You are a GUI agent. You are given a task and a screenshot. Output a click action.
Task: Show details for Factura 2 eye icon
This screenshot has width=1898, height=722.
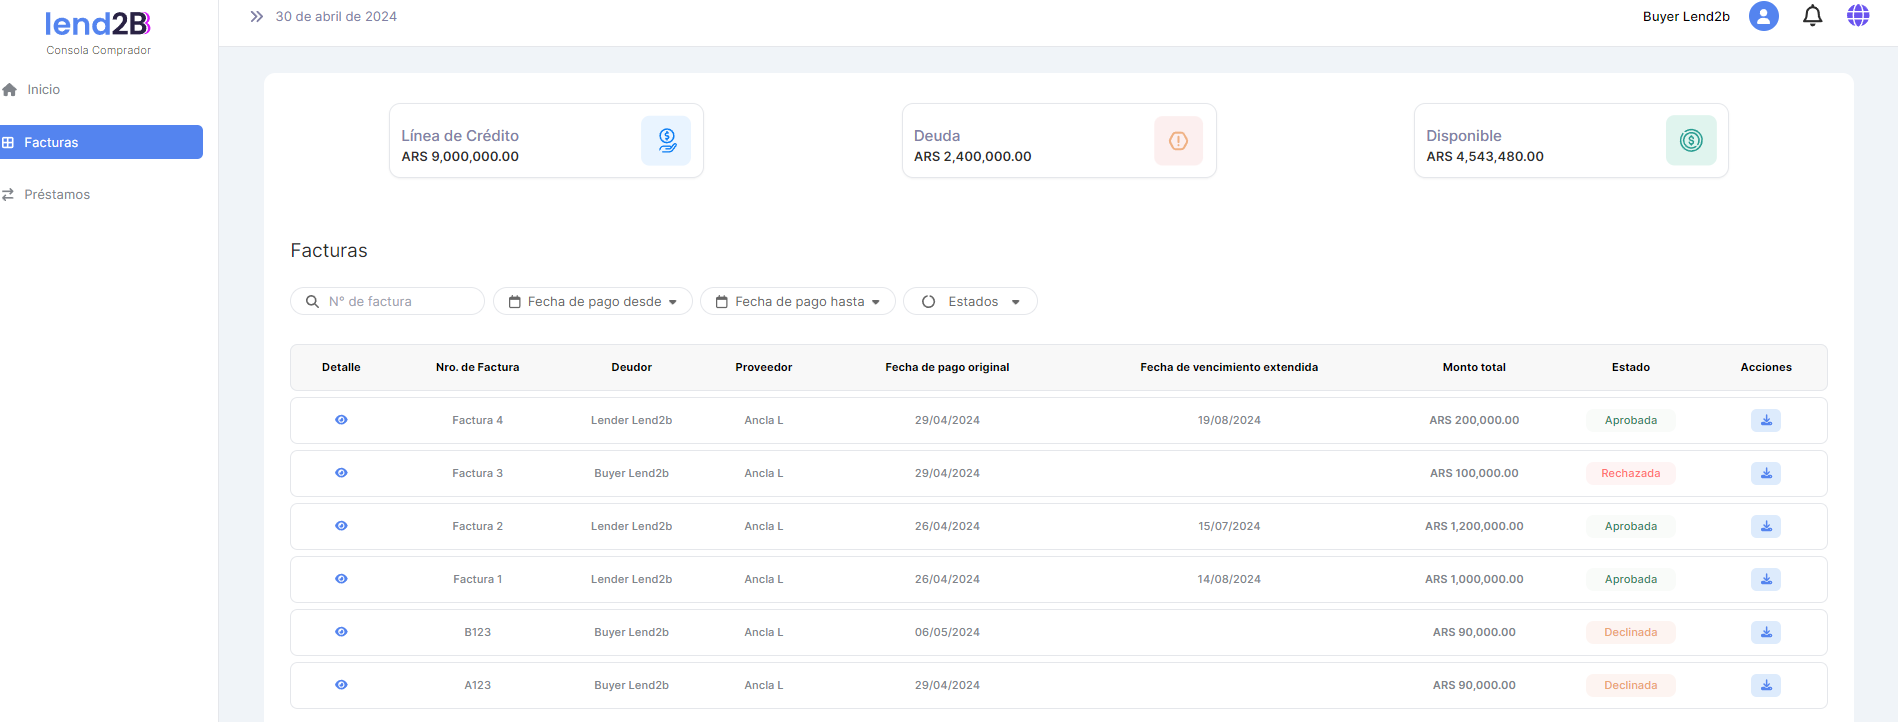point(341,526)
